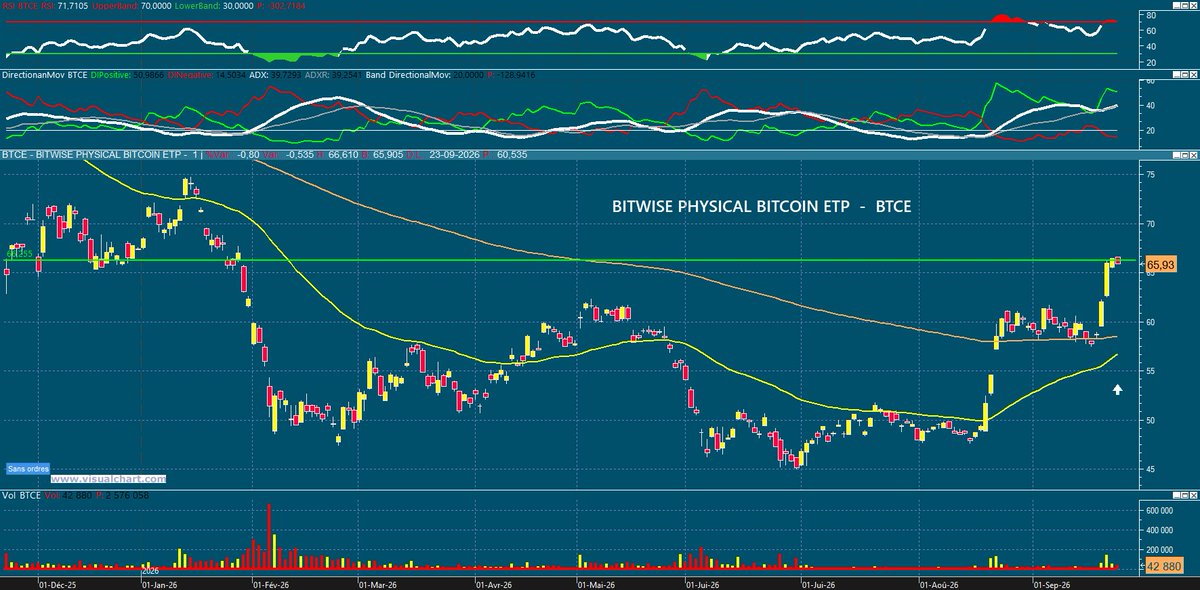The width and height of the screenshot is (1200, 590).
Task: Maximize the BTCE price chart panel
Action: (x=1185, y=155)
